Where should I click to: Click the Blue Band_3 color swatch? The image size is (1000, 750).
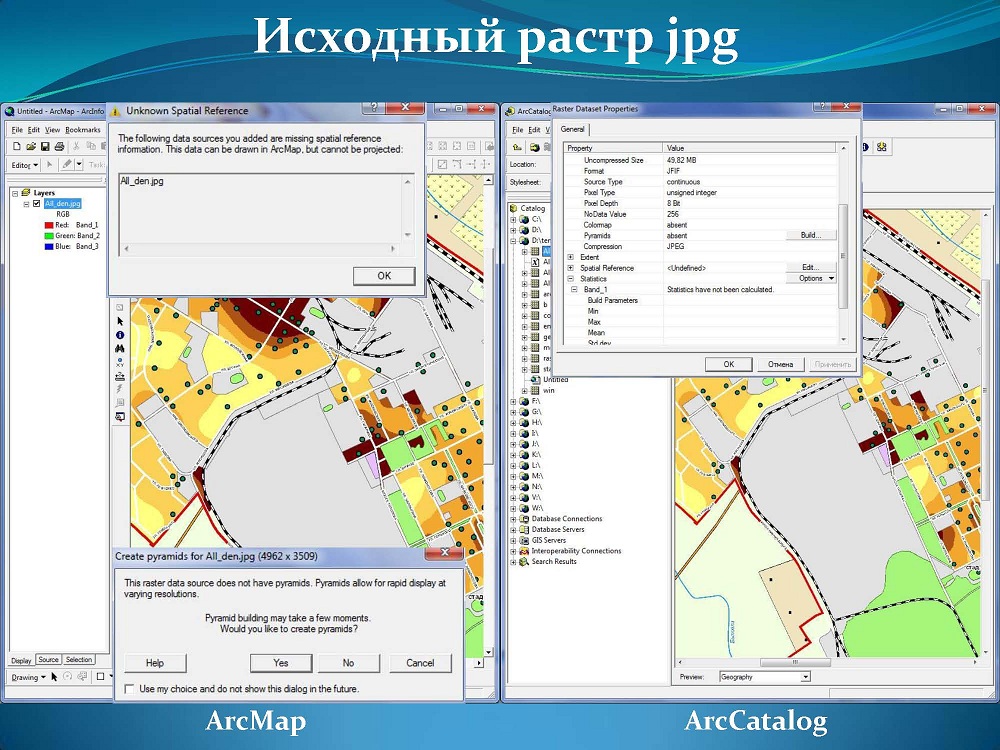(48, 247)
